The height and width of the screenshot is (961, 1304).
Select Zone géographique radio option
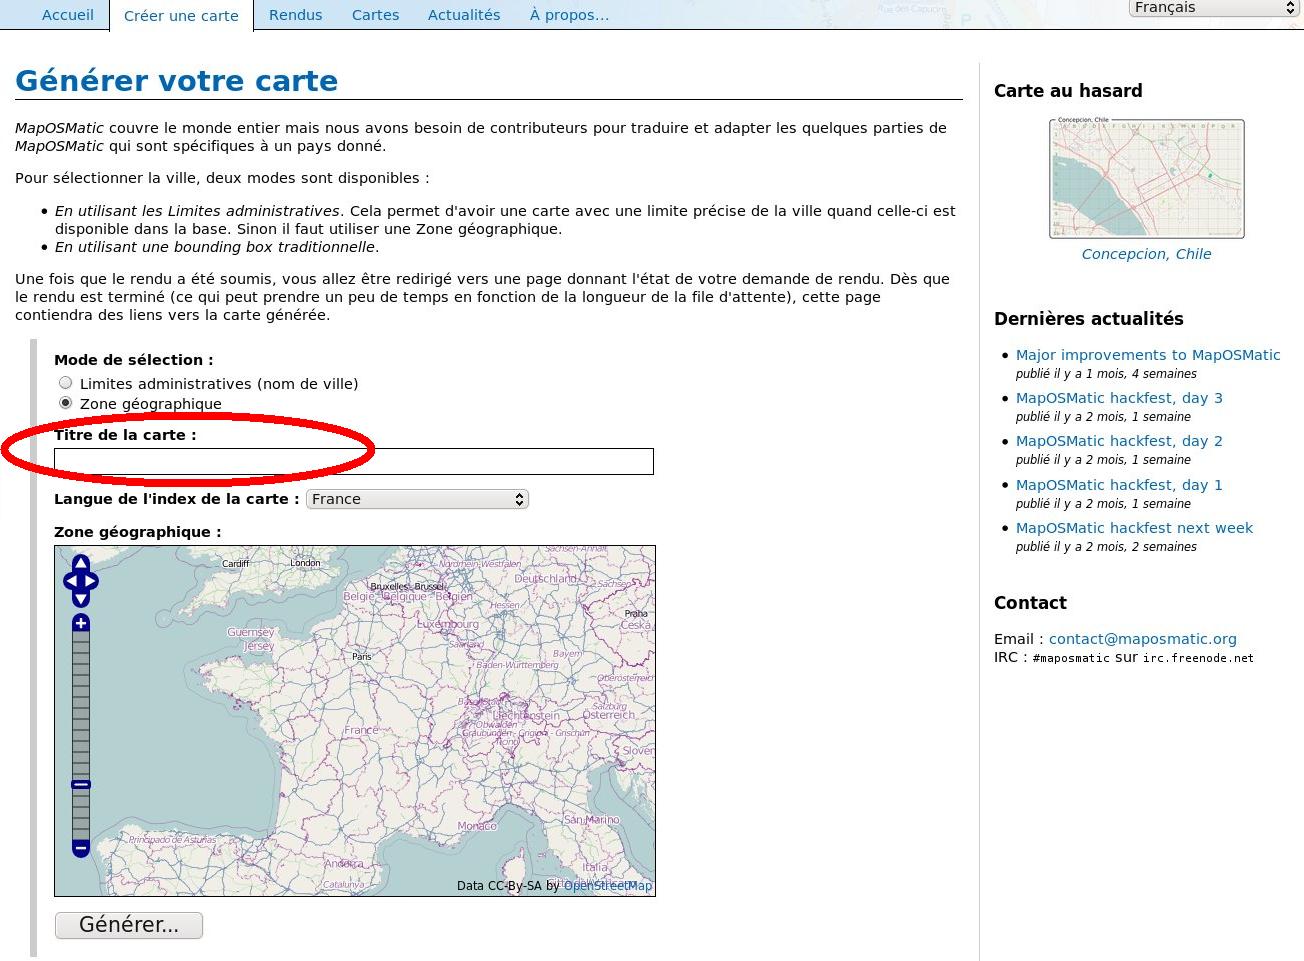[66, 403]
